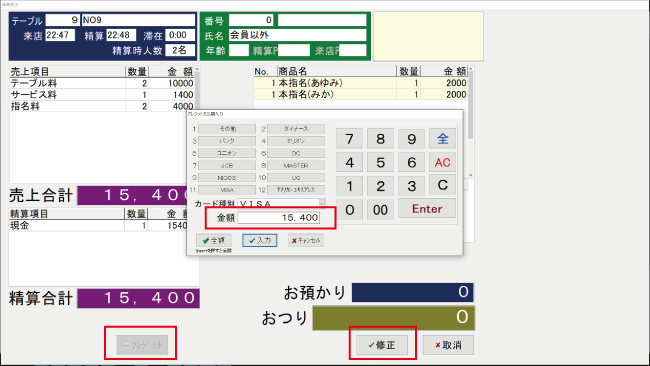Screen dimensions: 650x366
Task: Click the blue 全 keypad key
Action: click(442, 138)
